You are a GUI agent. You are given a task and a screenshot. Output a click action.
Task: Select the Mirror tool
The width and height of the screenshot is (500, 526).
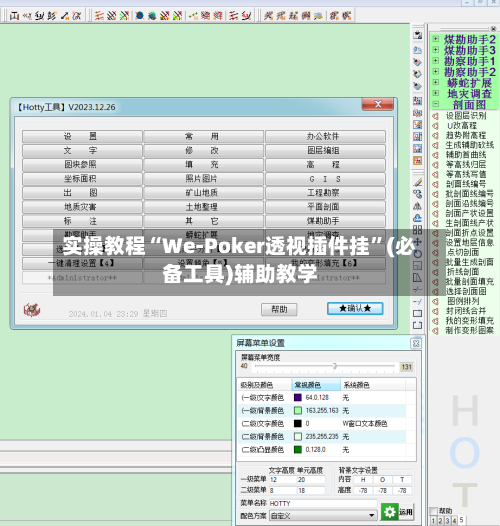coord(418,206)
